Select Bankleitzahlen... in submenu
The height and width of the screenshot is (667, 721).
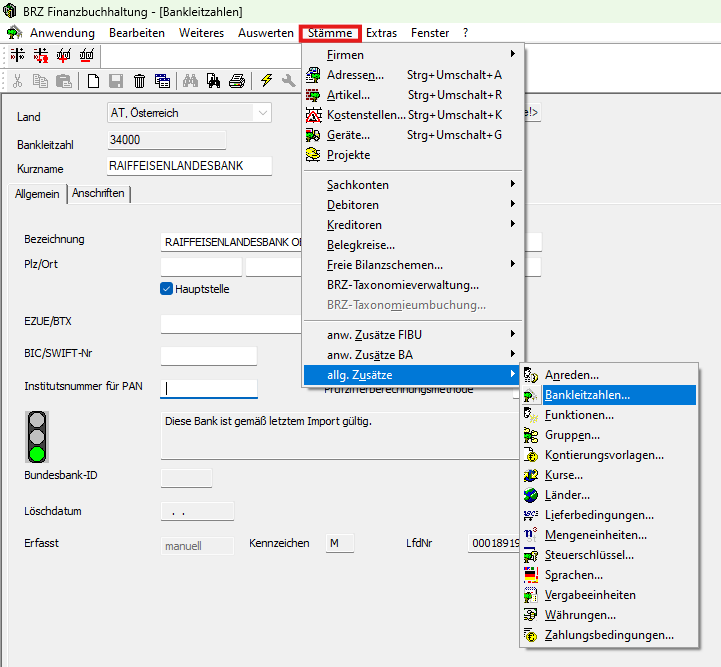[610, 395]
